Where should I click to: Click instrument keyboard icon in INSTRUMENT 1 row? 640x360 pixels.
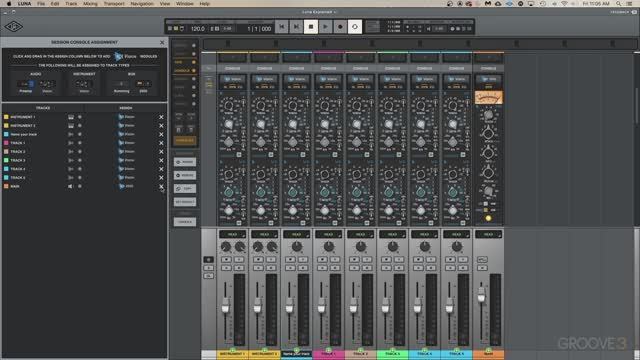(71, 117)
